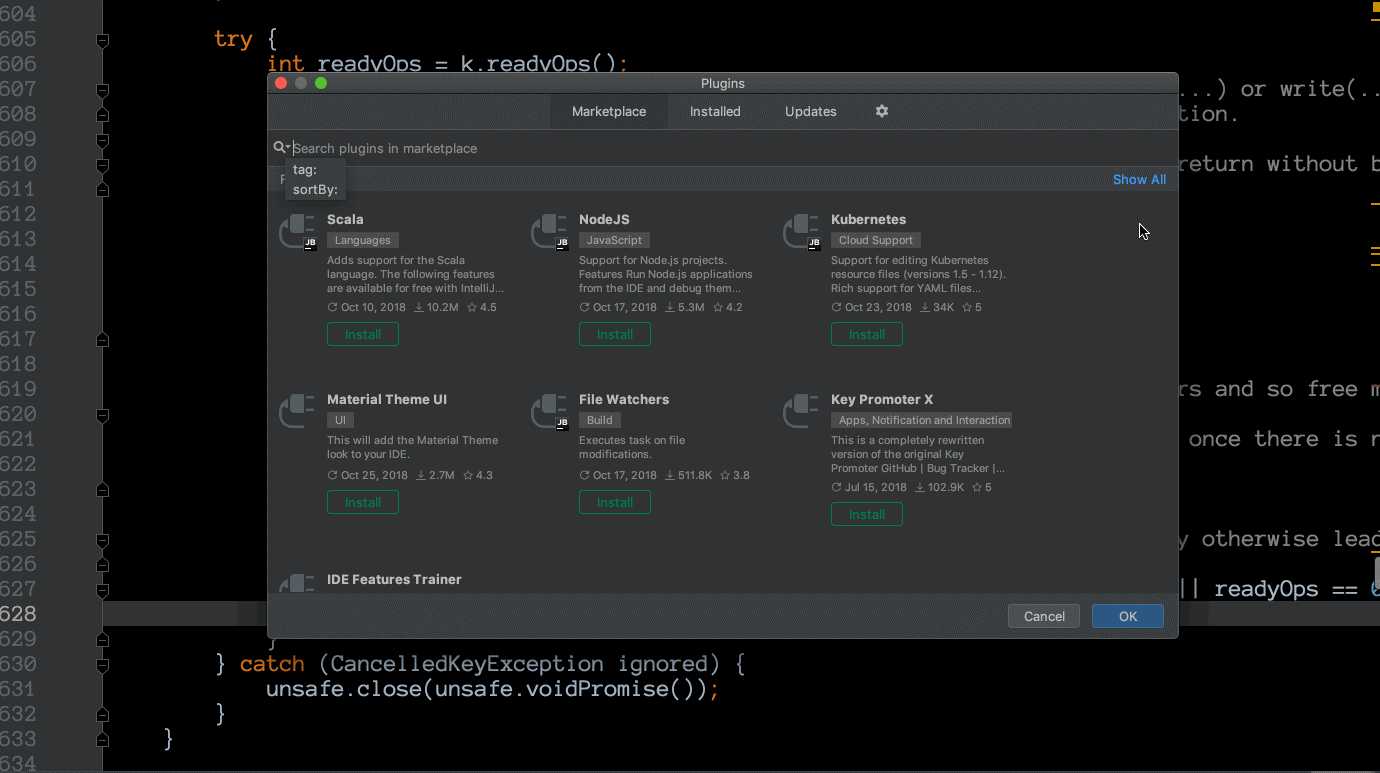The height and width of the screenshot is (773, 1380).
Task: Install the Scala plugin
Action: point(363,334)
